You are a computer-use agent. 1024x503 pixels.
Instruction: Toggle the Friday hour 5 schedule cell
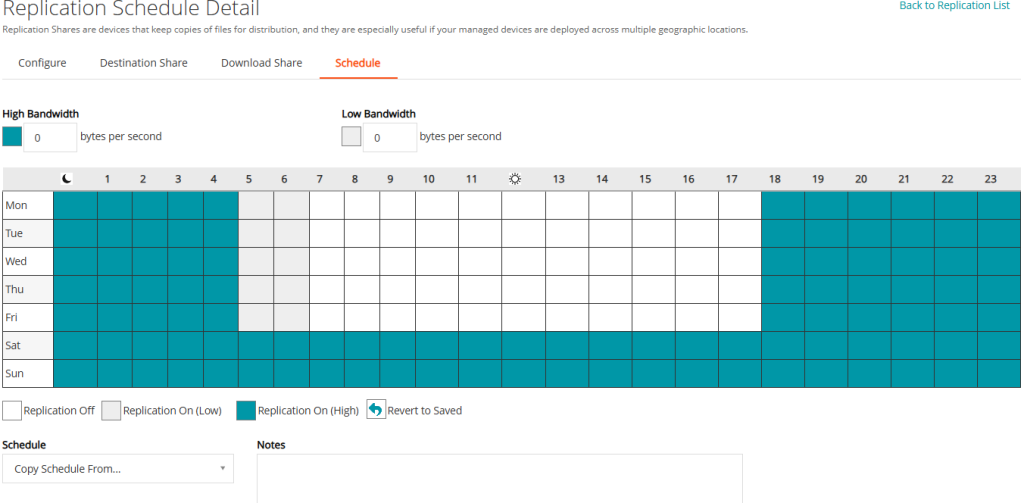pos(256,317)
